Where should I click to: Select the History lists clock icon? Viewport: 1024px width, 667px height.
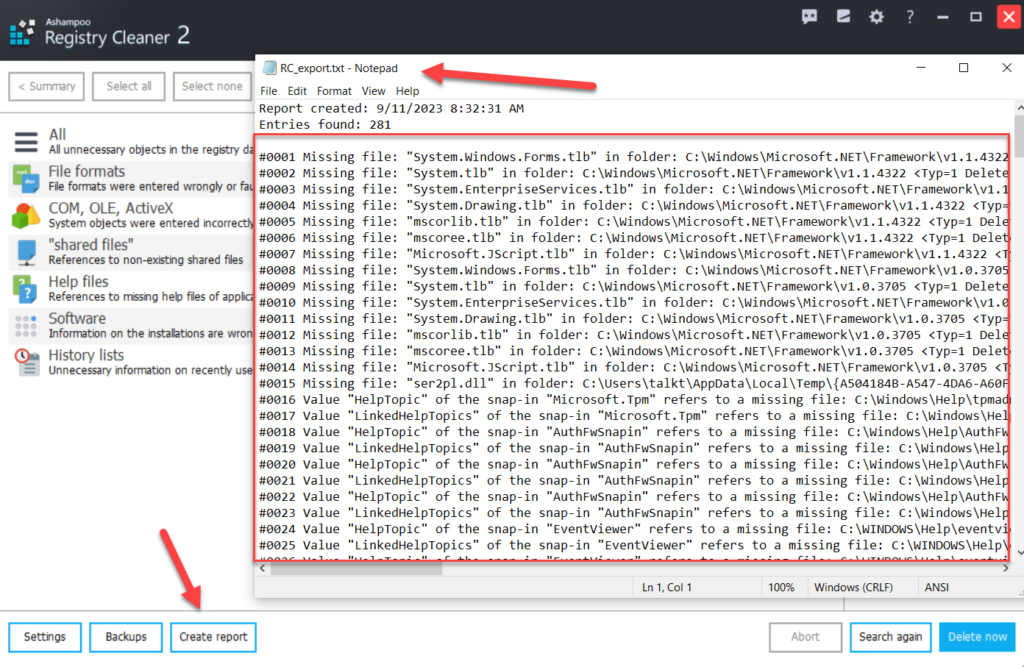point(26,362)
